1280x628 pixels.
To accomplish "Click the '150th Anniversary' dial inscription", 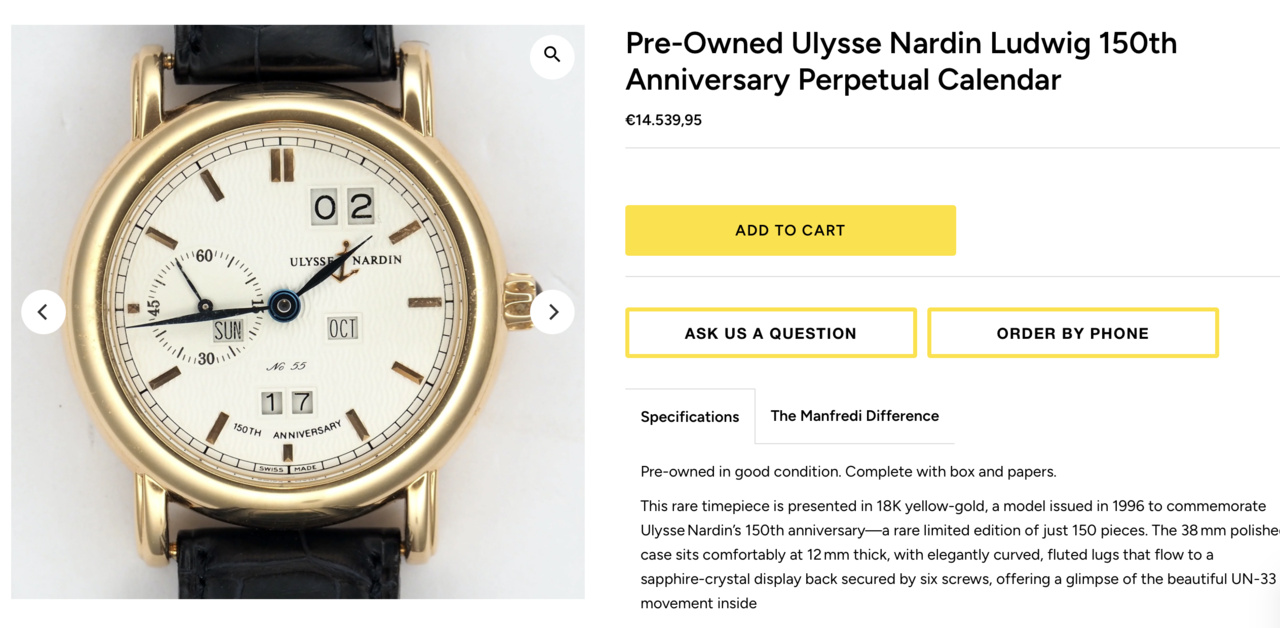I will (287, 432).
